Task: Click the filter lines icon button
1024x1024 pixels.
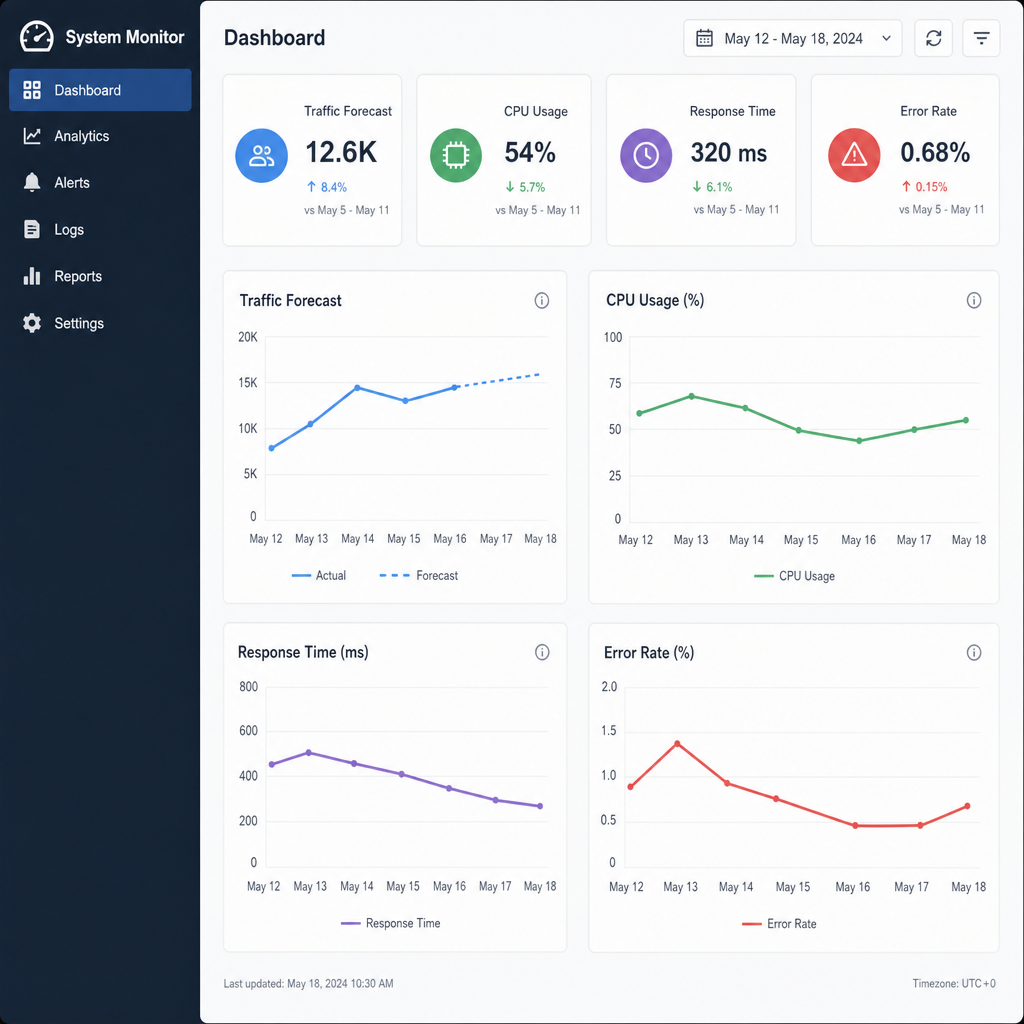Action: pyautogui.click(x=981, y=39)
